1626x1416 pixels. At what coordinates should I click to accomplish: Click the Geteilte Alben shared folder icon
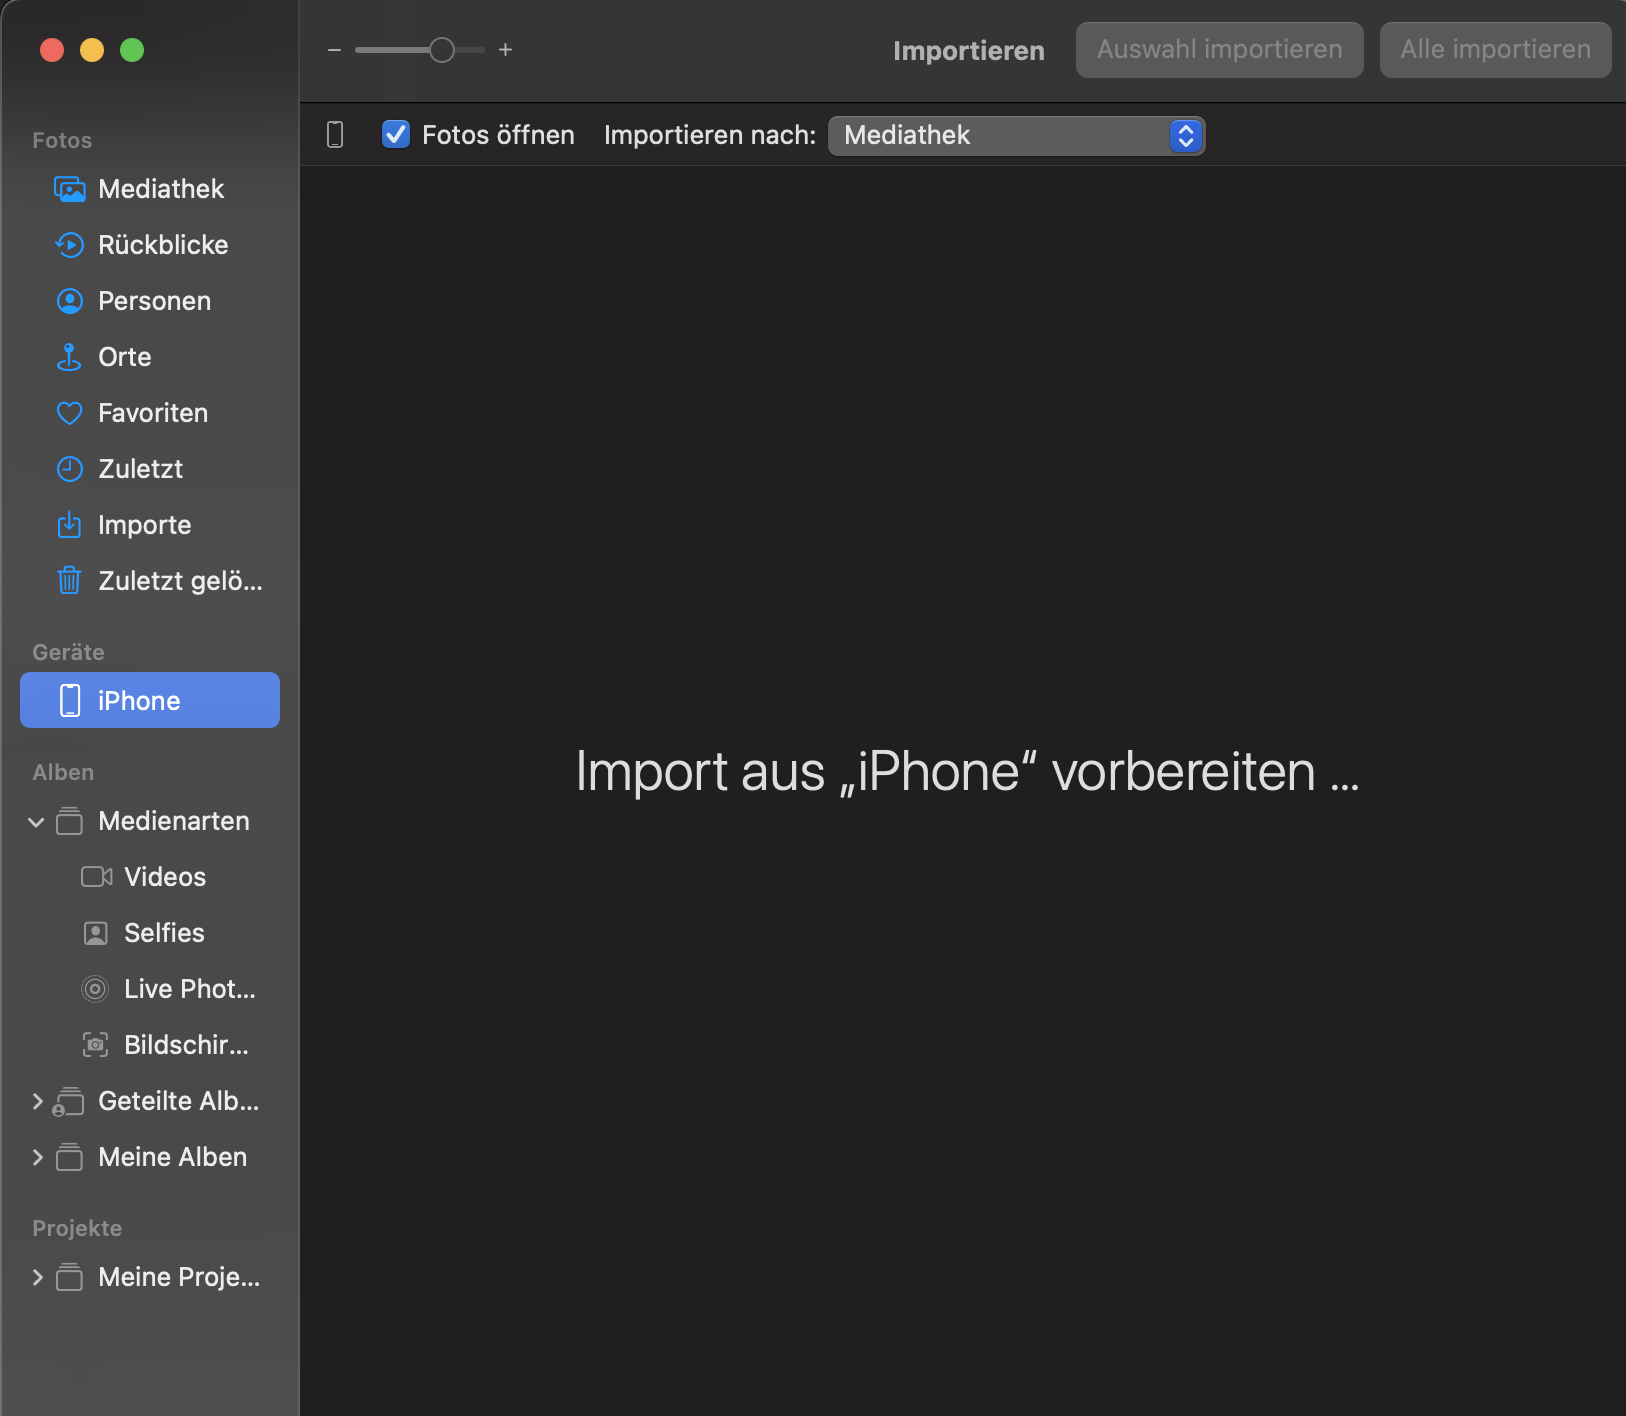click(68, 1101)
